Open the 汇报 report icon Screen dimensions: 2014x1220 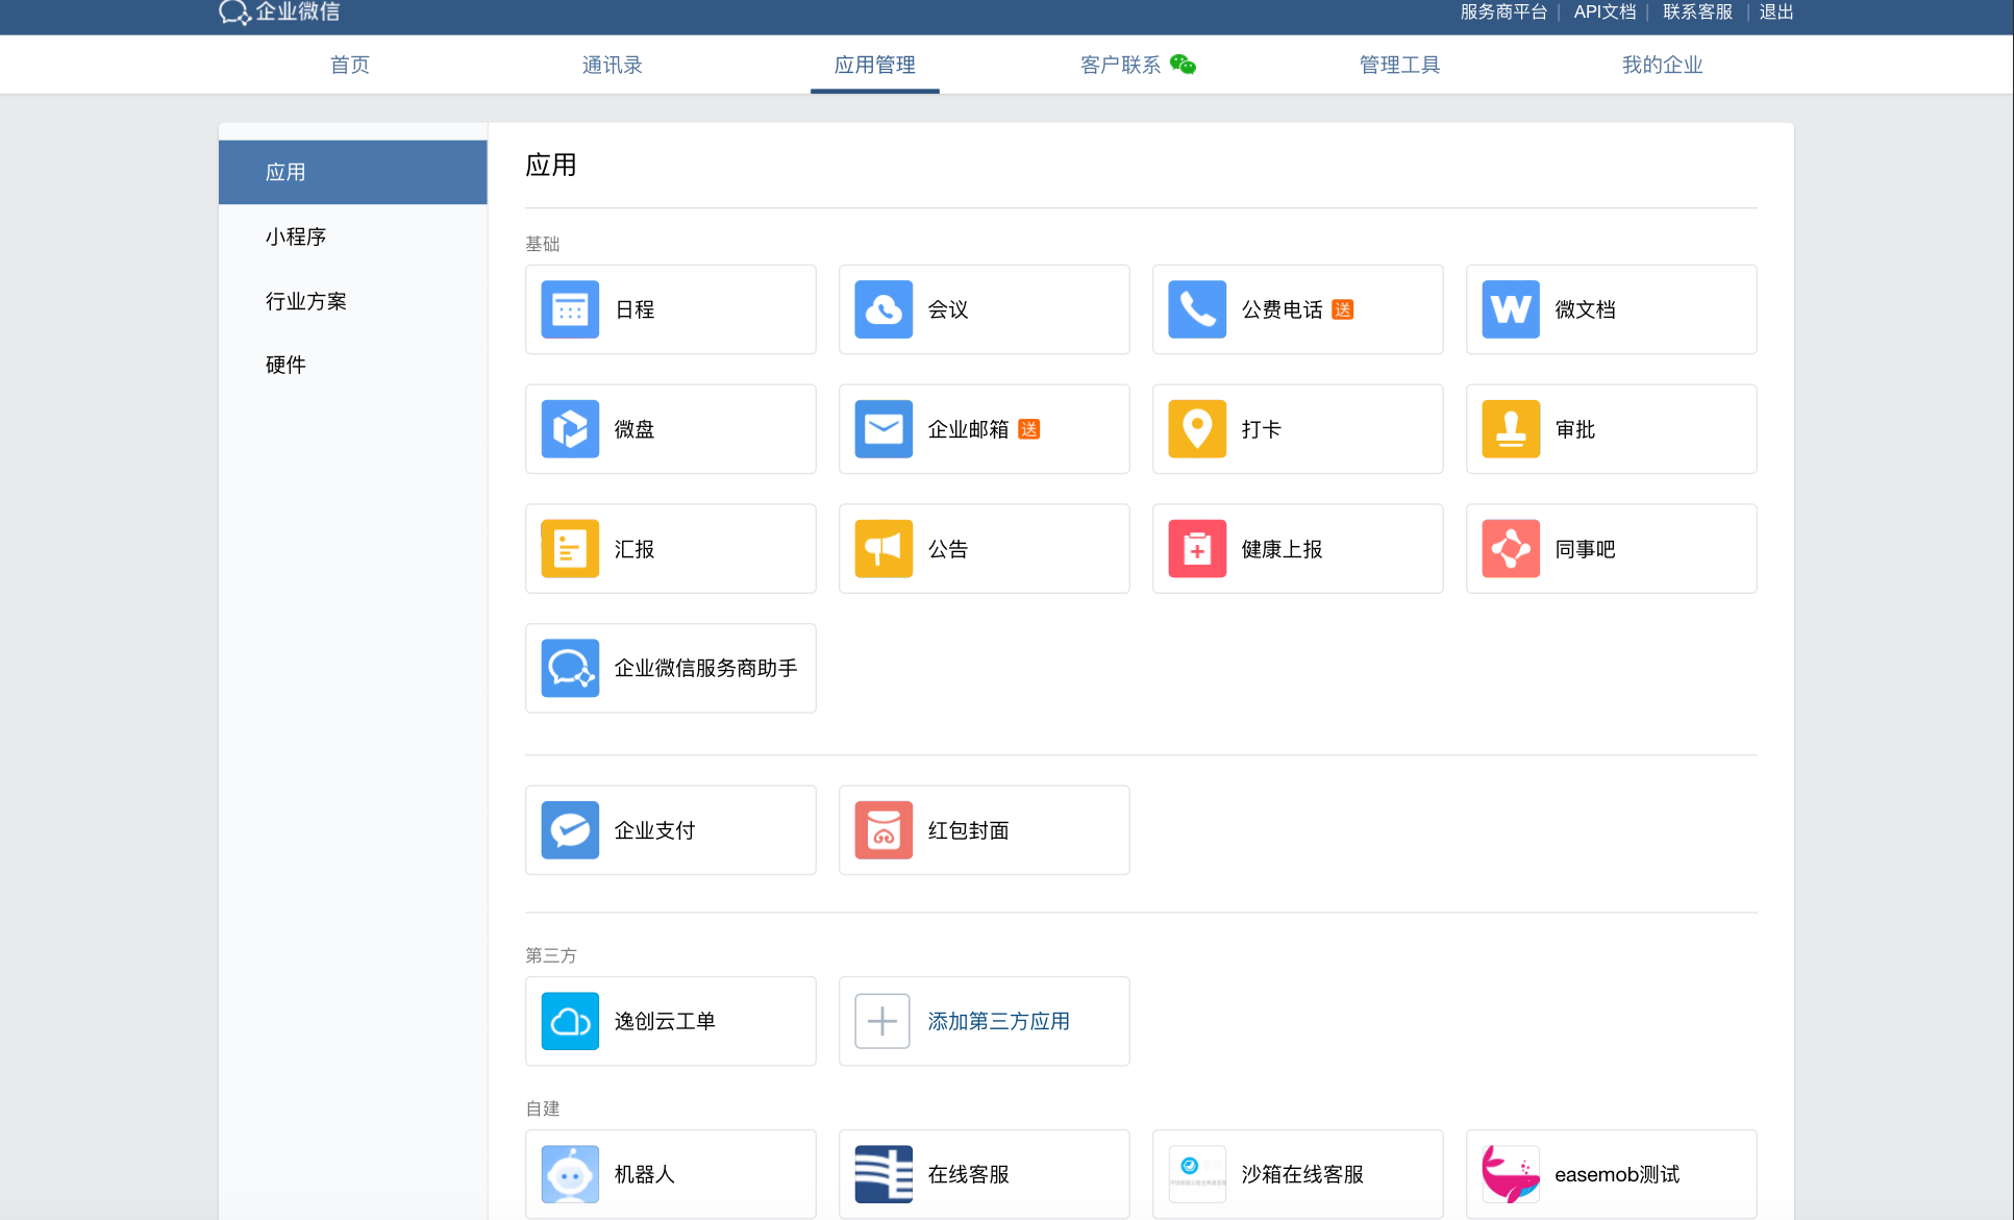click(x=570, y=548)
